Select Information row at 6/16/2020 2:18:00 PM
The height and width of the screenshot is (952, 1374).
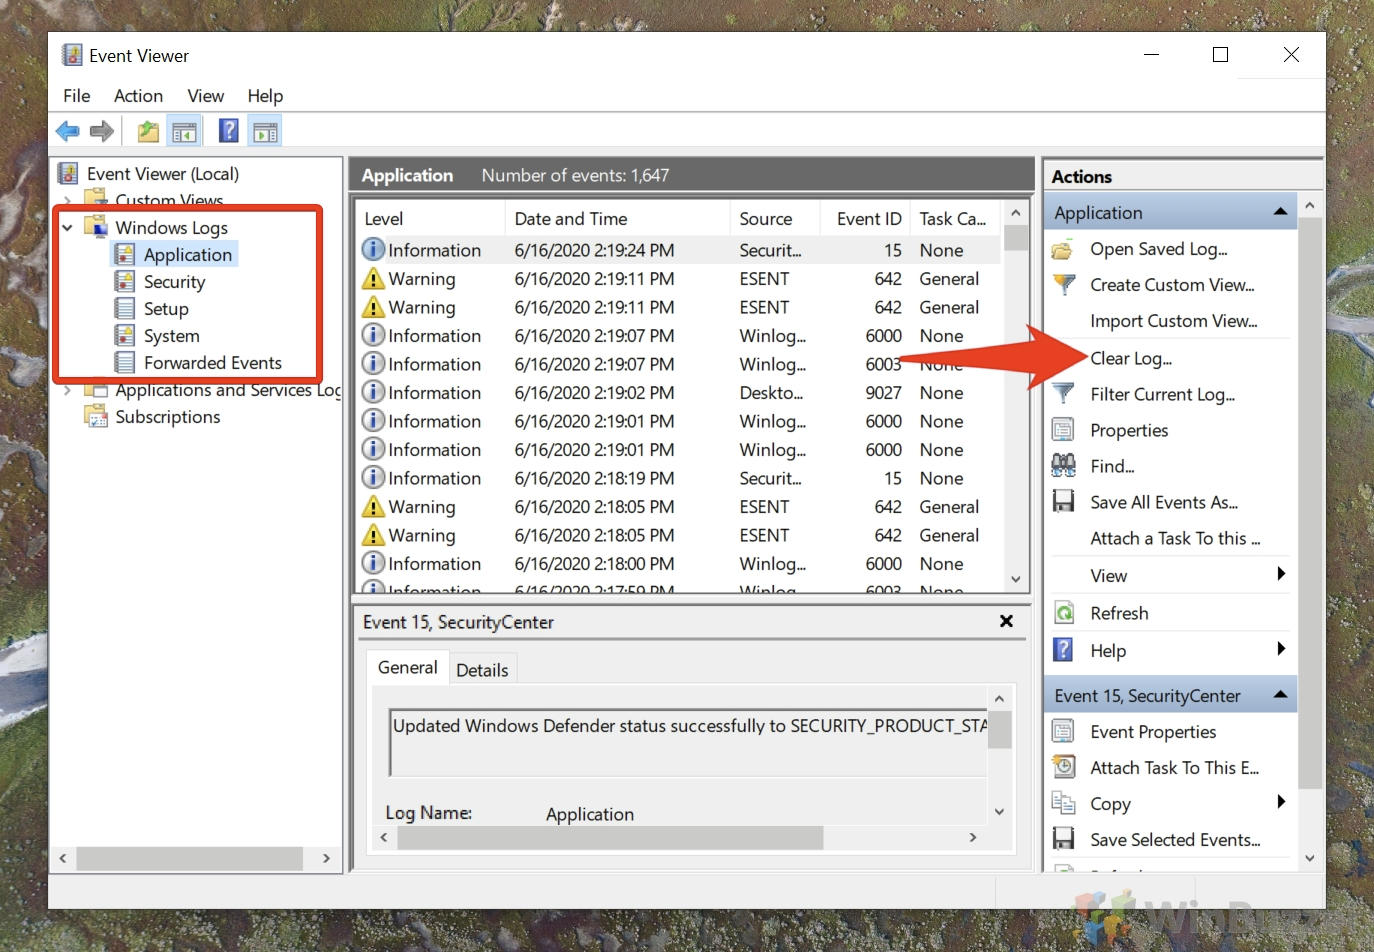pos(680,564)
